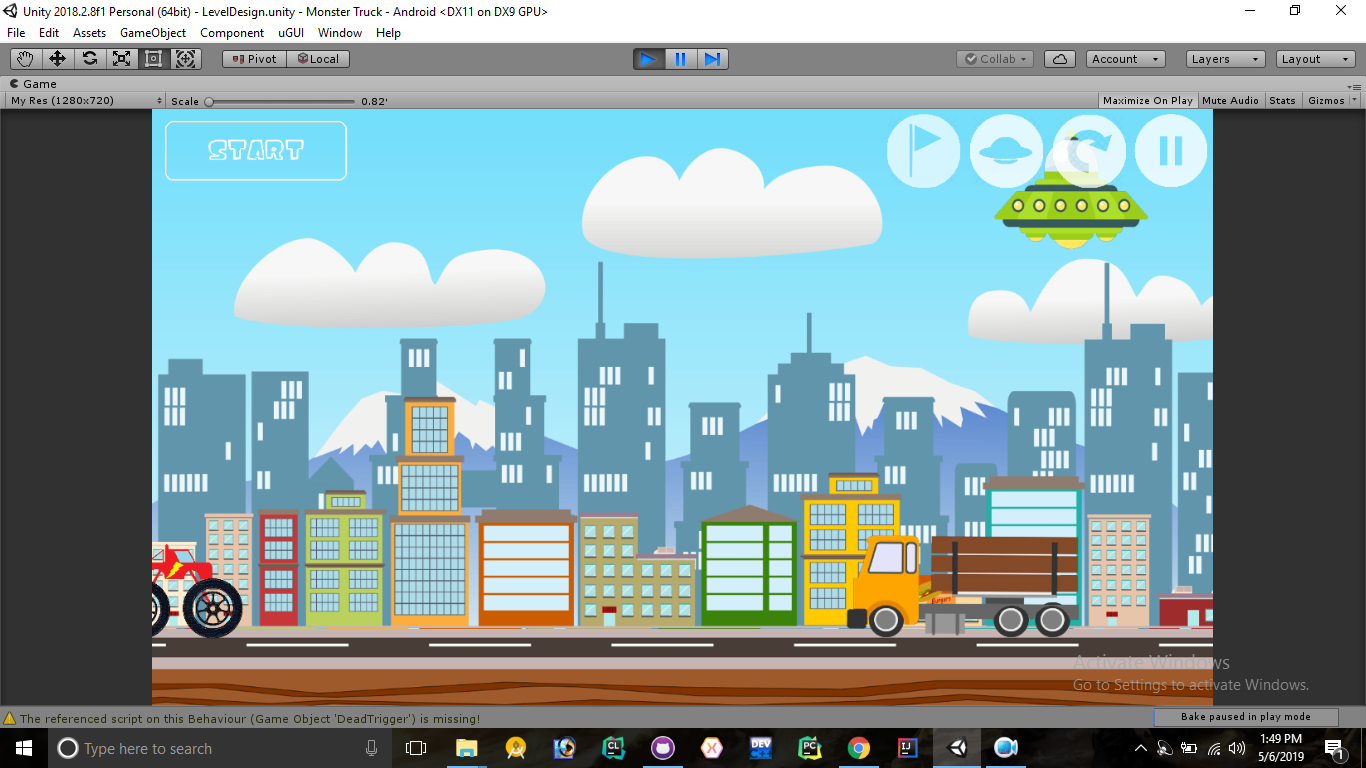
Task: Toggle Pause in the Unity play controls
Action: [680, 59]
